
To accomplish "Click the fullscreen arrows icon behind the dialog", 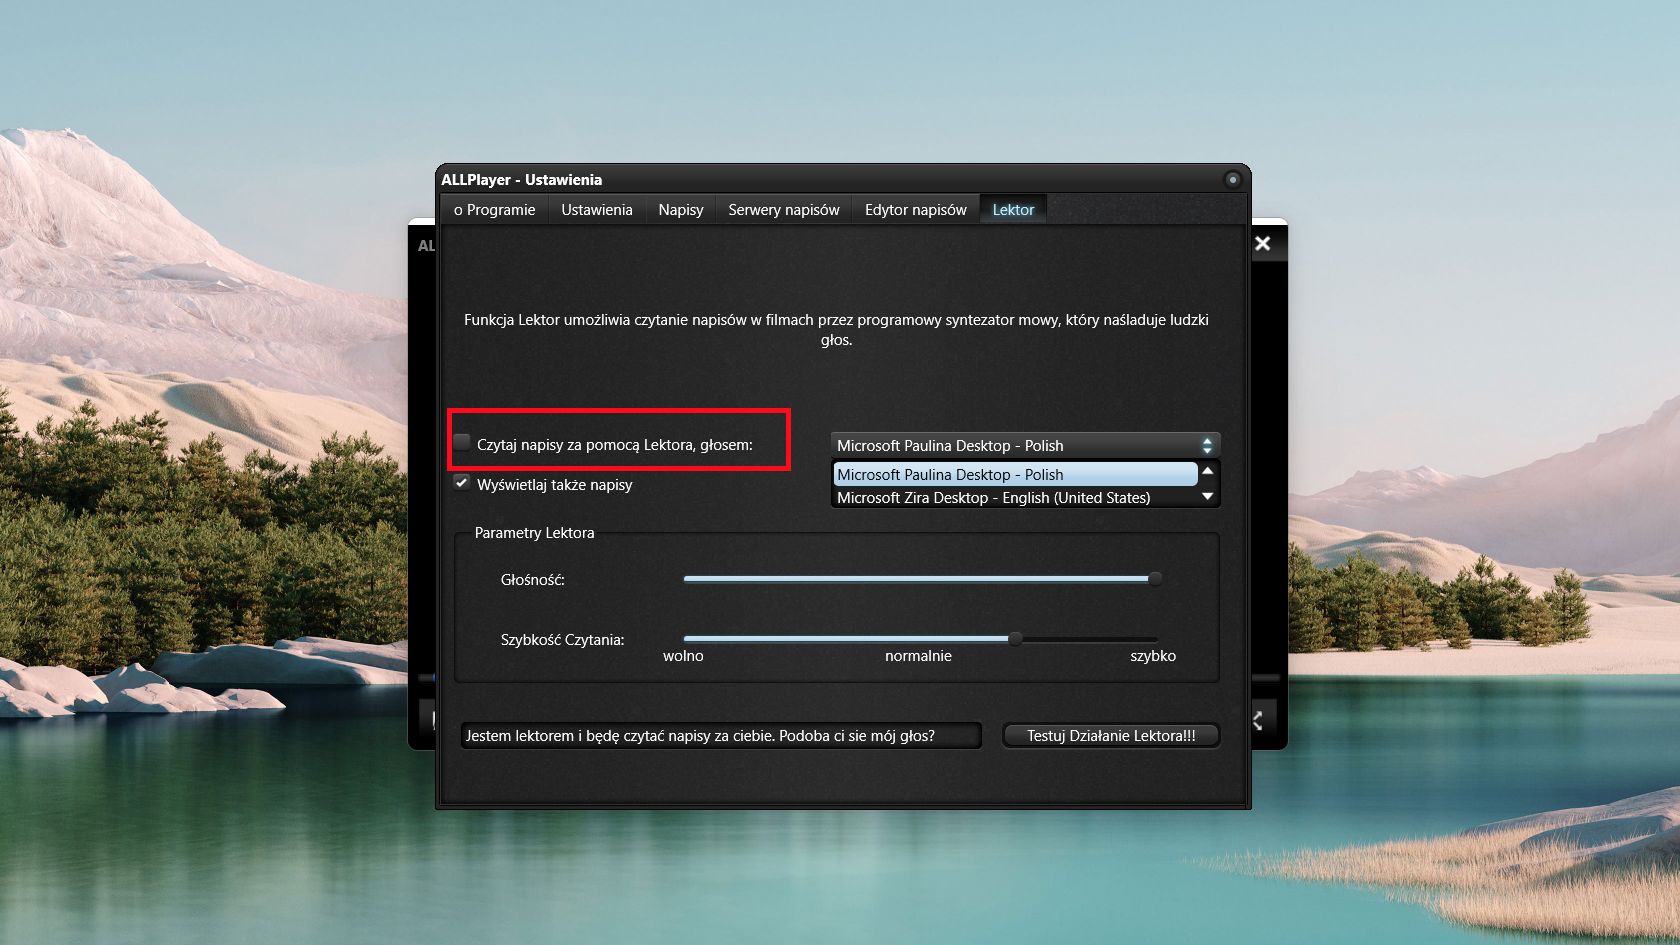I will [x=1258, y=720].
